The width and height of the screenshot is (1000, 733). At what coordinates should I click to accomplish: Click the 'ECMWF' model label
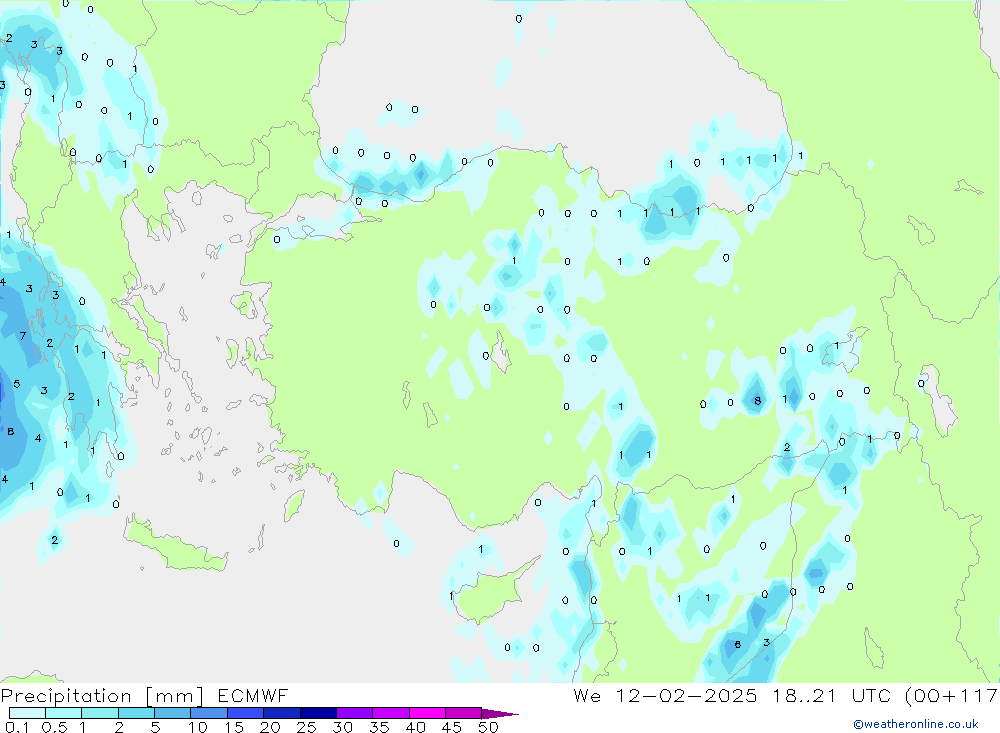pos(253,695)
